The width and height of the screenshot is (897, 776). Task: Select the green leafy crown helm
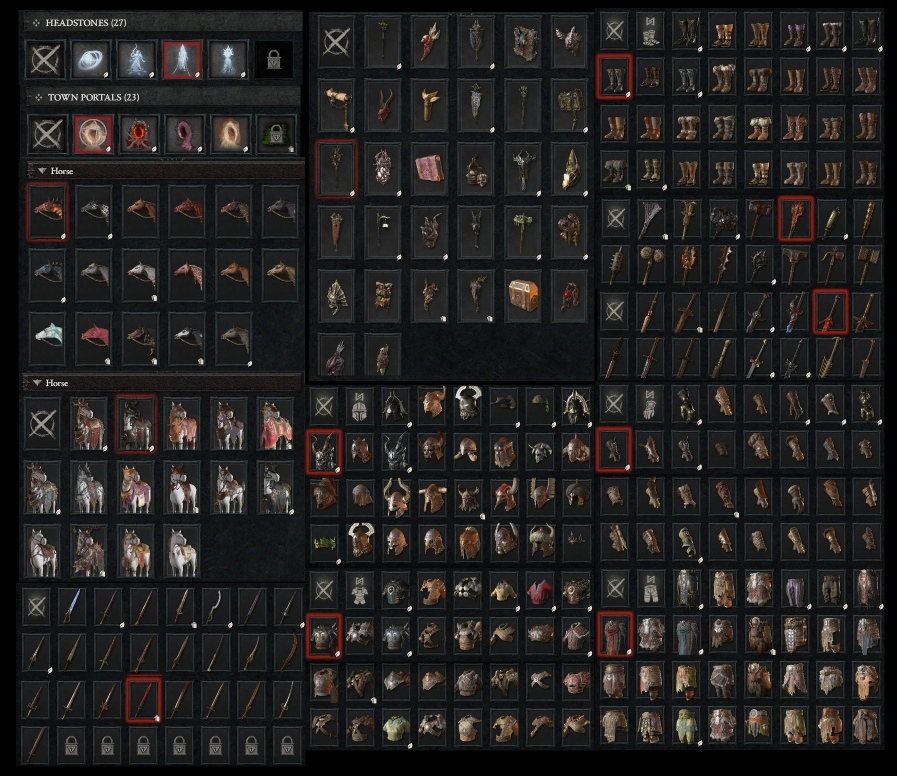(325, 541)
